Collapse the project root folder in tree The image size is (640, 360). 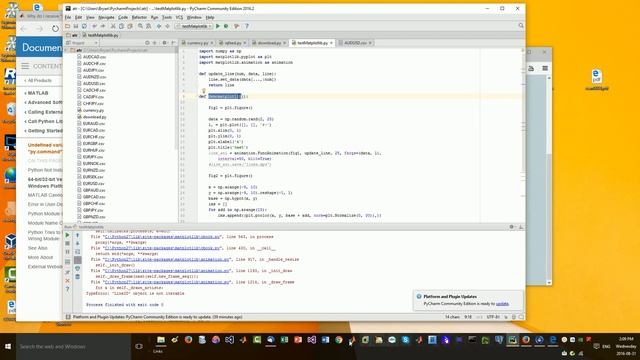pyautogui.click(x=67, y=50)
